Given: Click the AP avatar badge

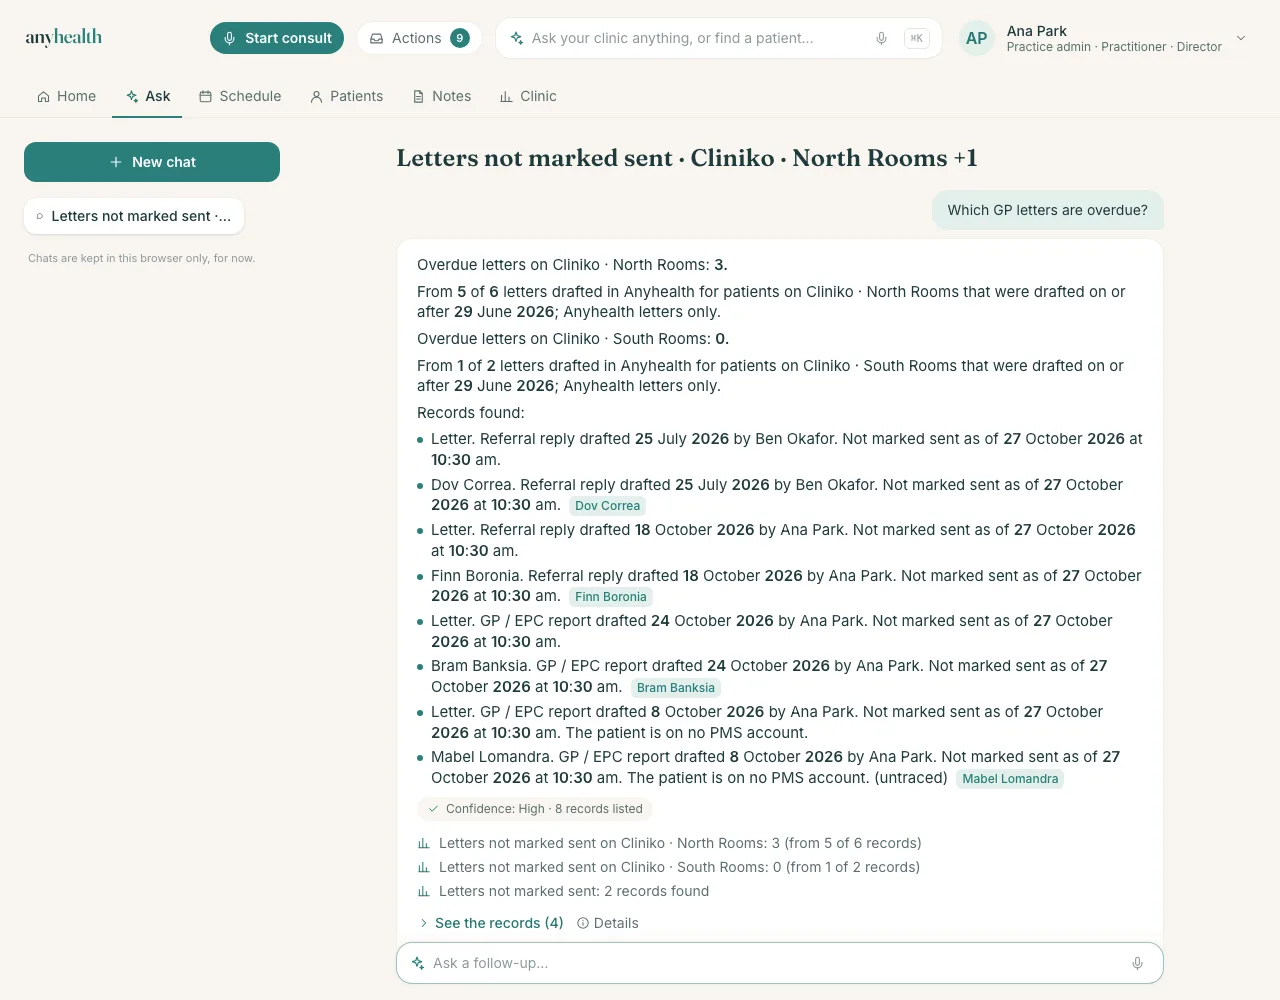Looking at the screenshot, I should [x=977, y=38].
